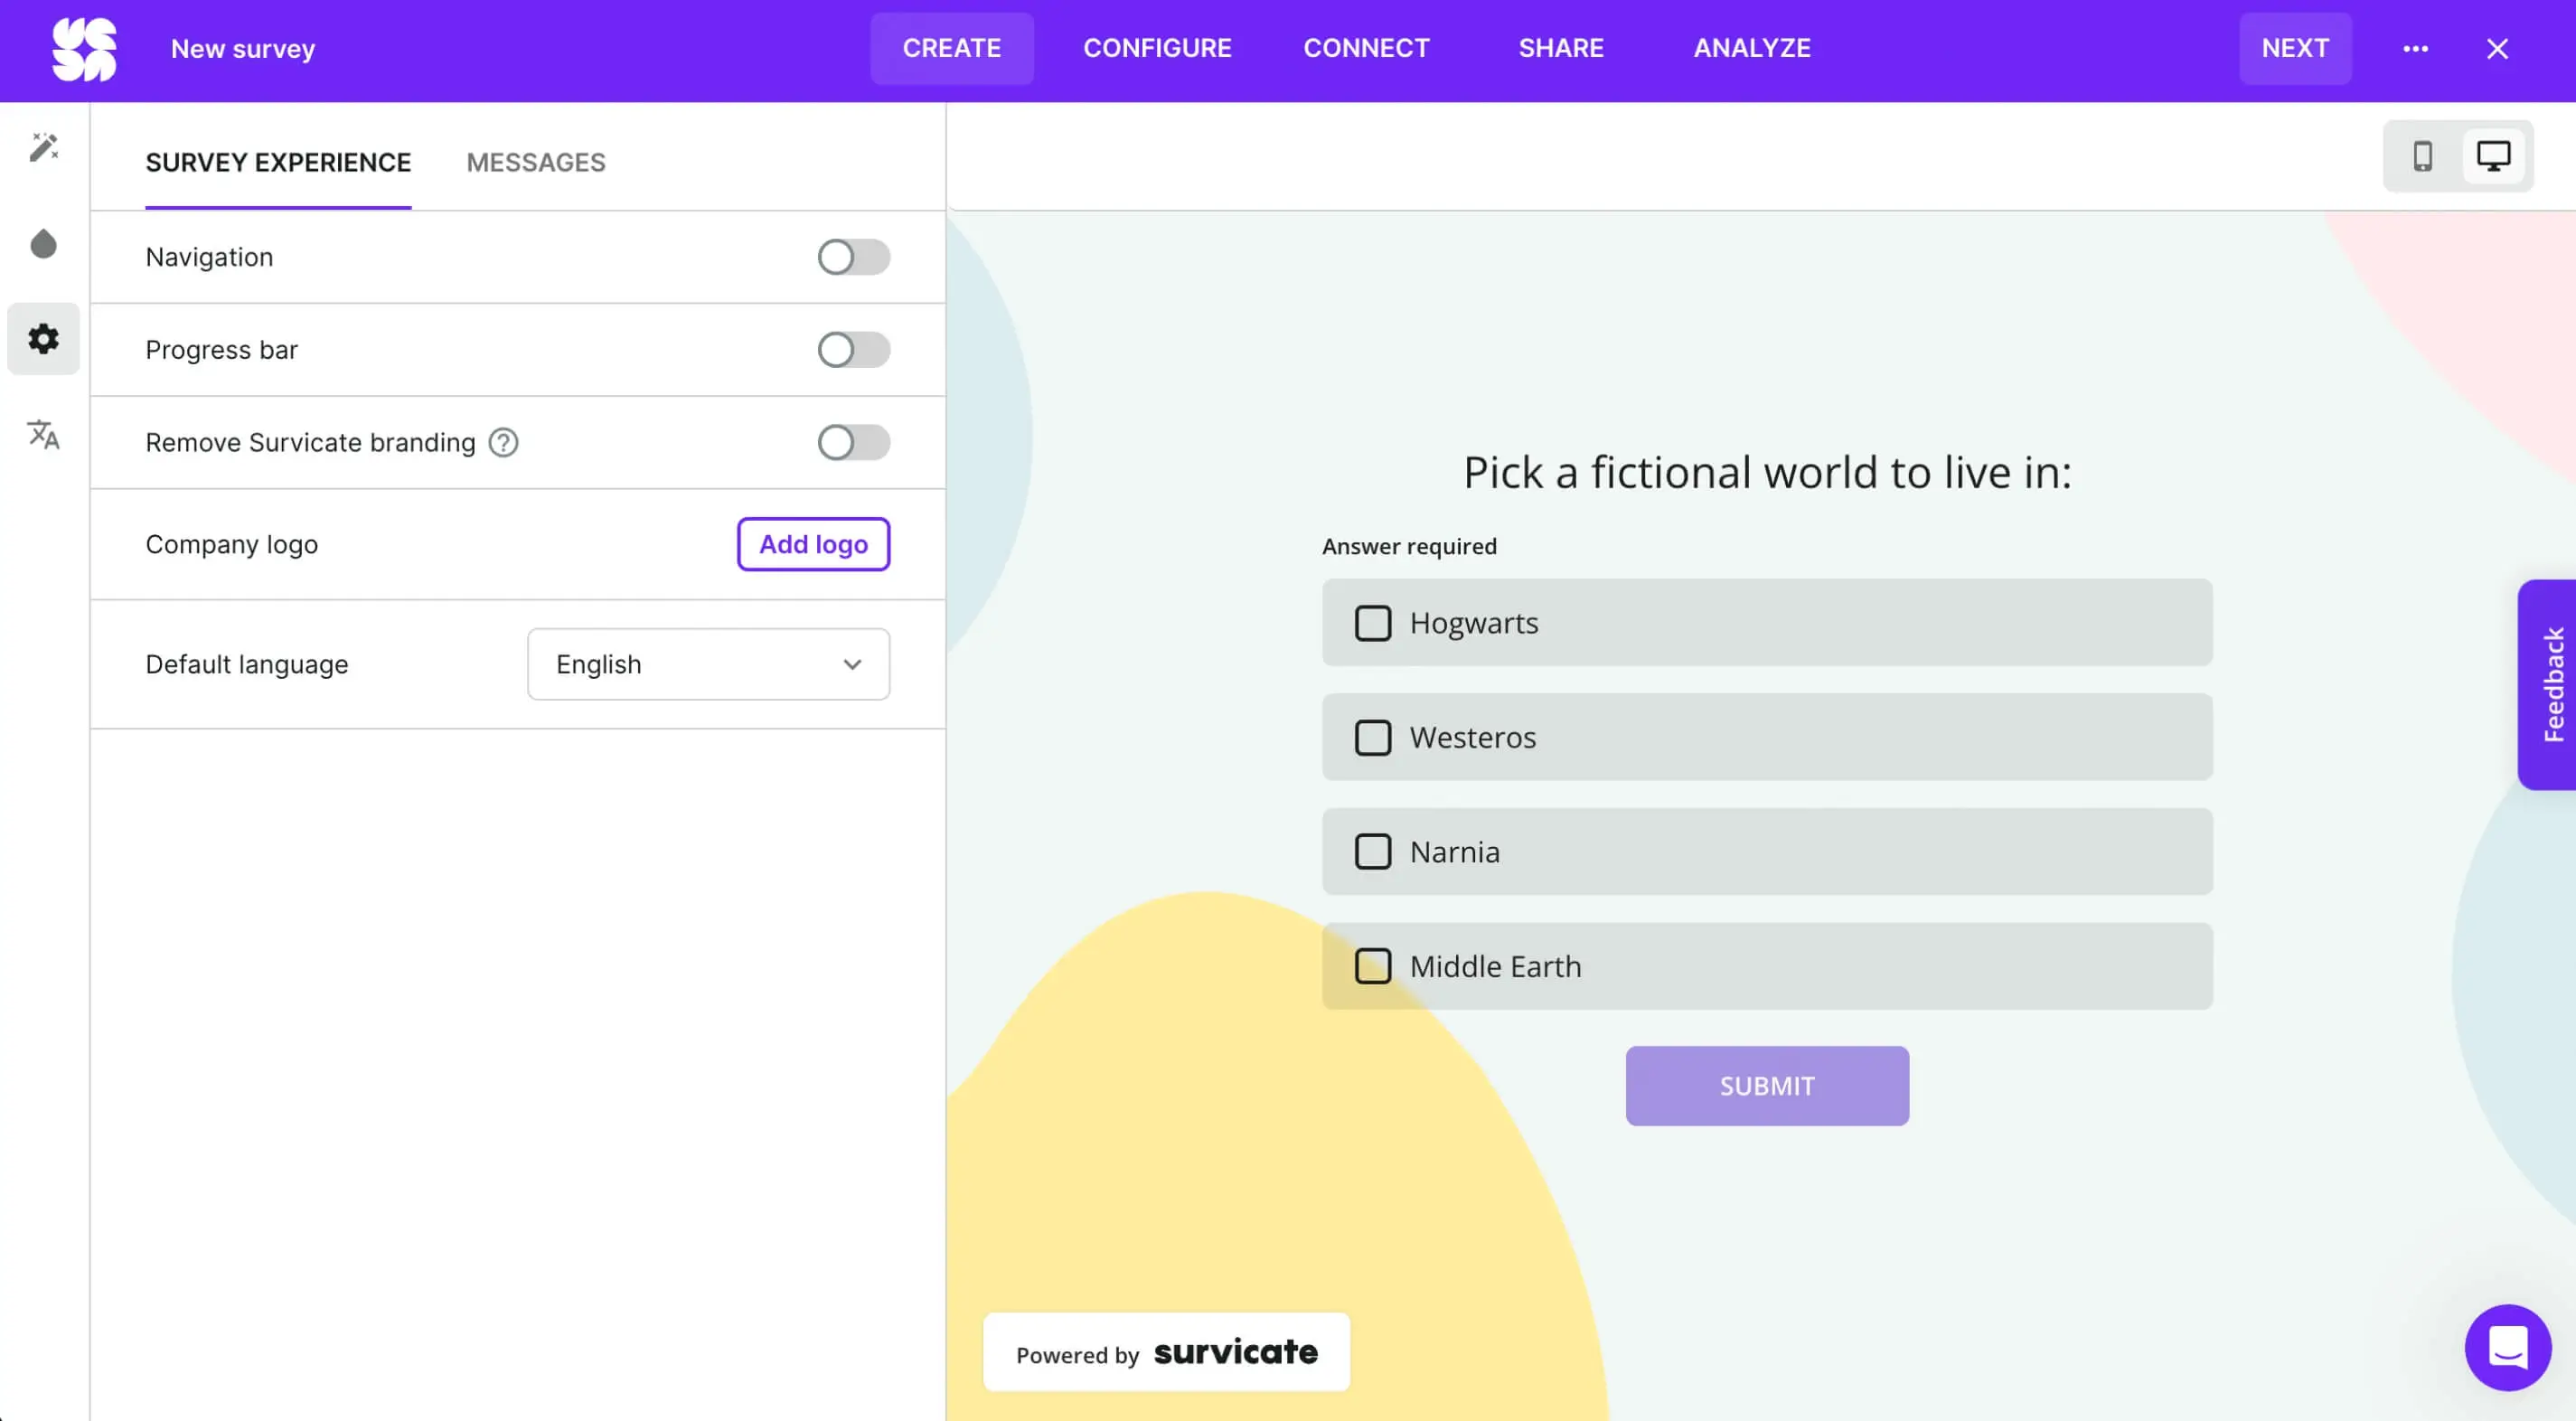Image resolution: width=2576 pixels, height=1421 pixels.
Task: Toggle Remove Survicate branding switch
Action: 853,442
